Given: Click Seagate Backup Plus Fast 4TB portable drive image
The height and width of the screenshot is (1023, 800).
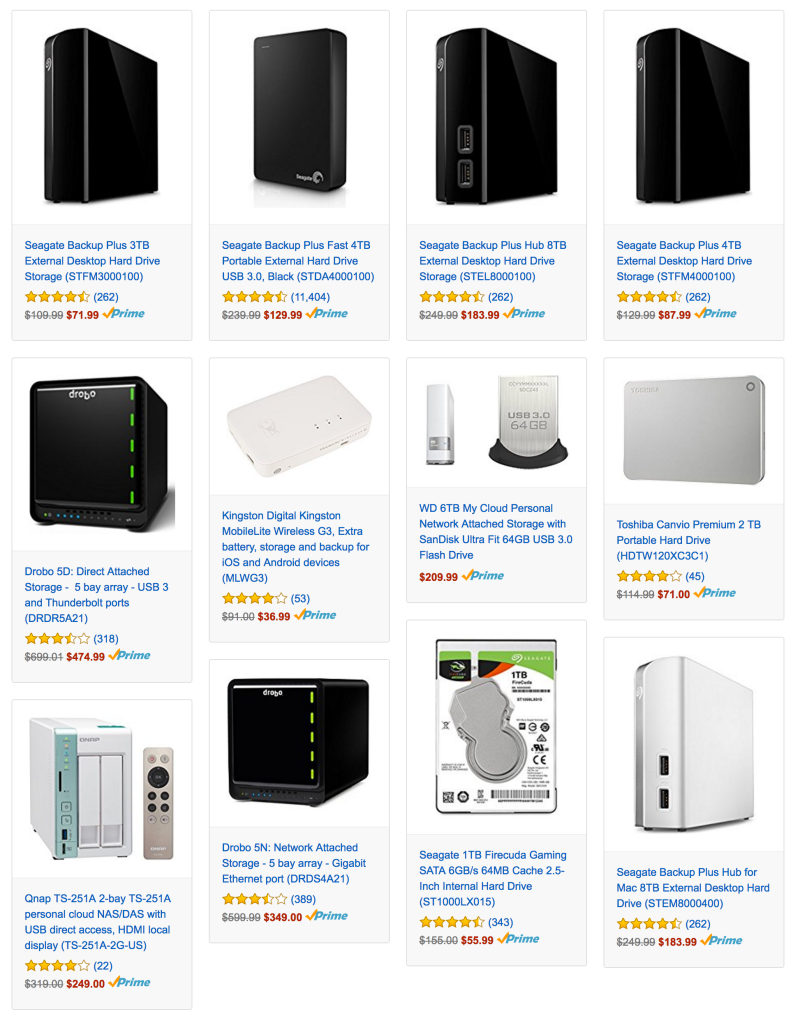Looking at the screenshot, I should 300,117.
